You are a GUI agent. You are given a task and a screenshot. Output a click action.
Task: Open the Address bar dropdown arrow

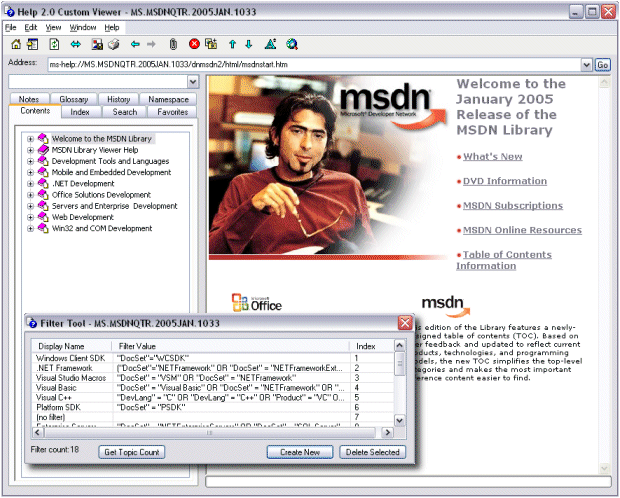tap(586, 65)
